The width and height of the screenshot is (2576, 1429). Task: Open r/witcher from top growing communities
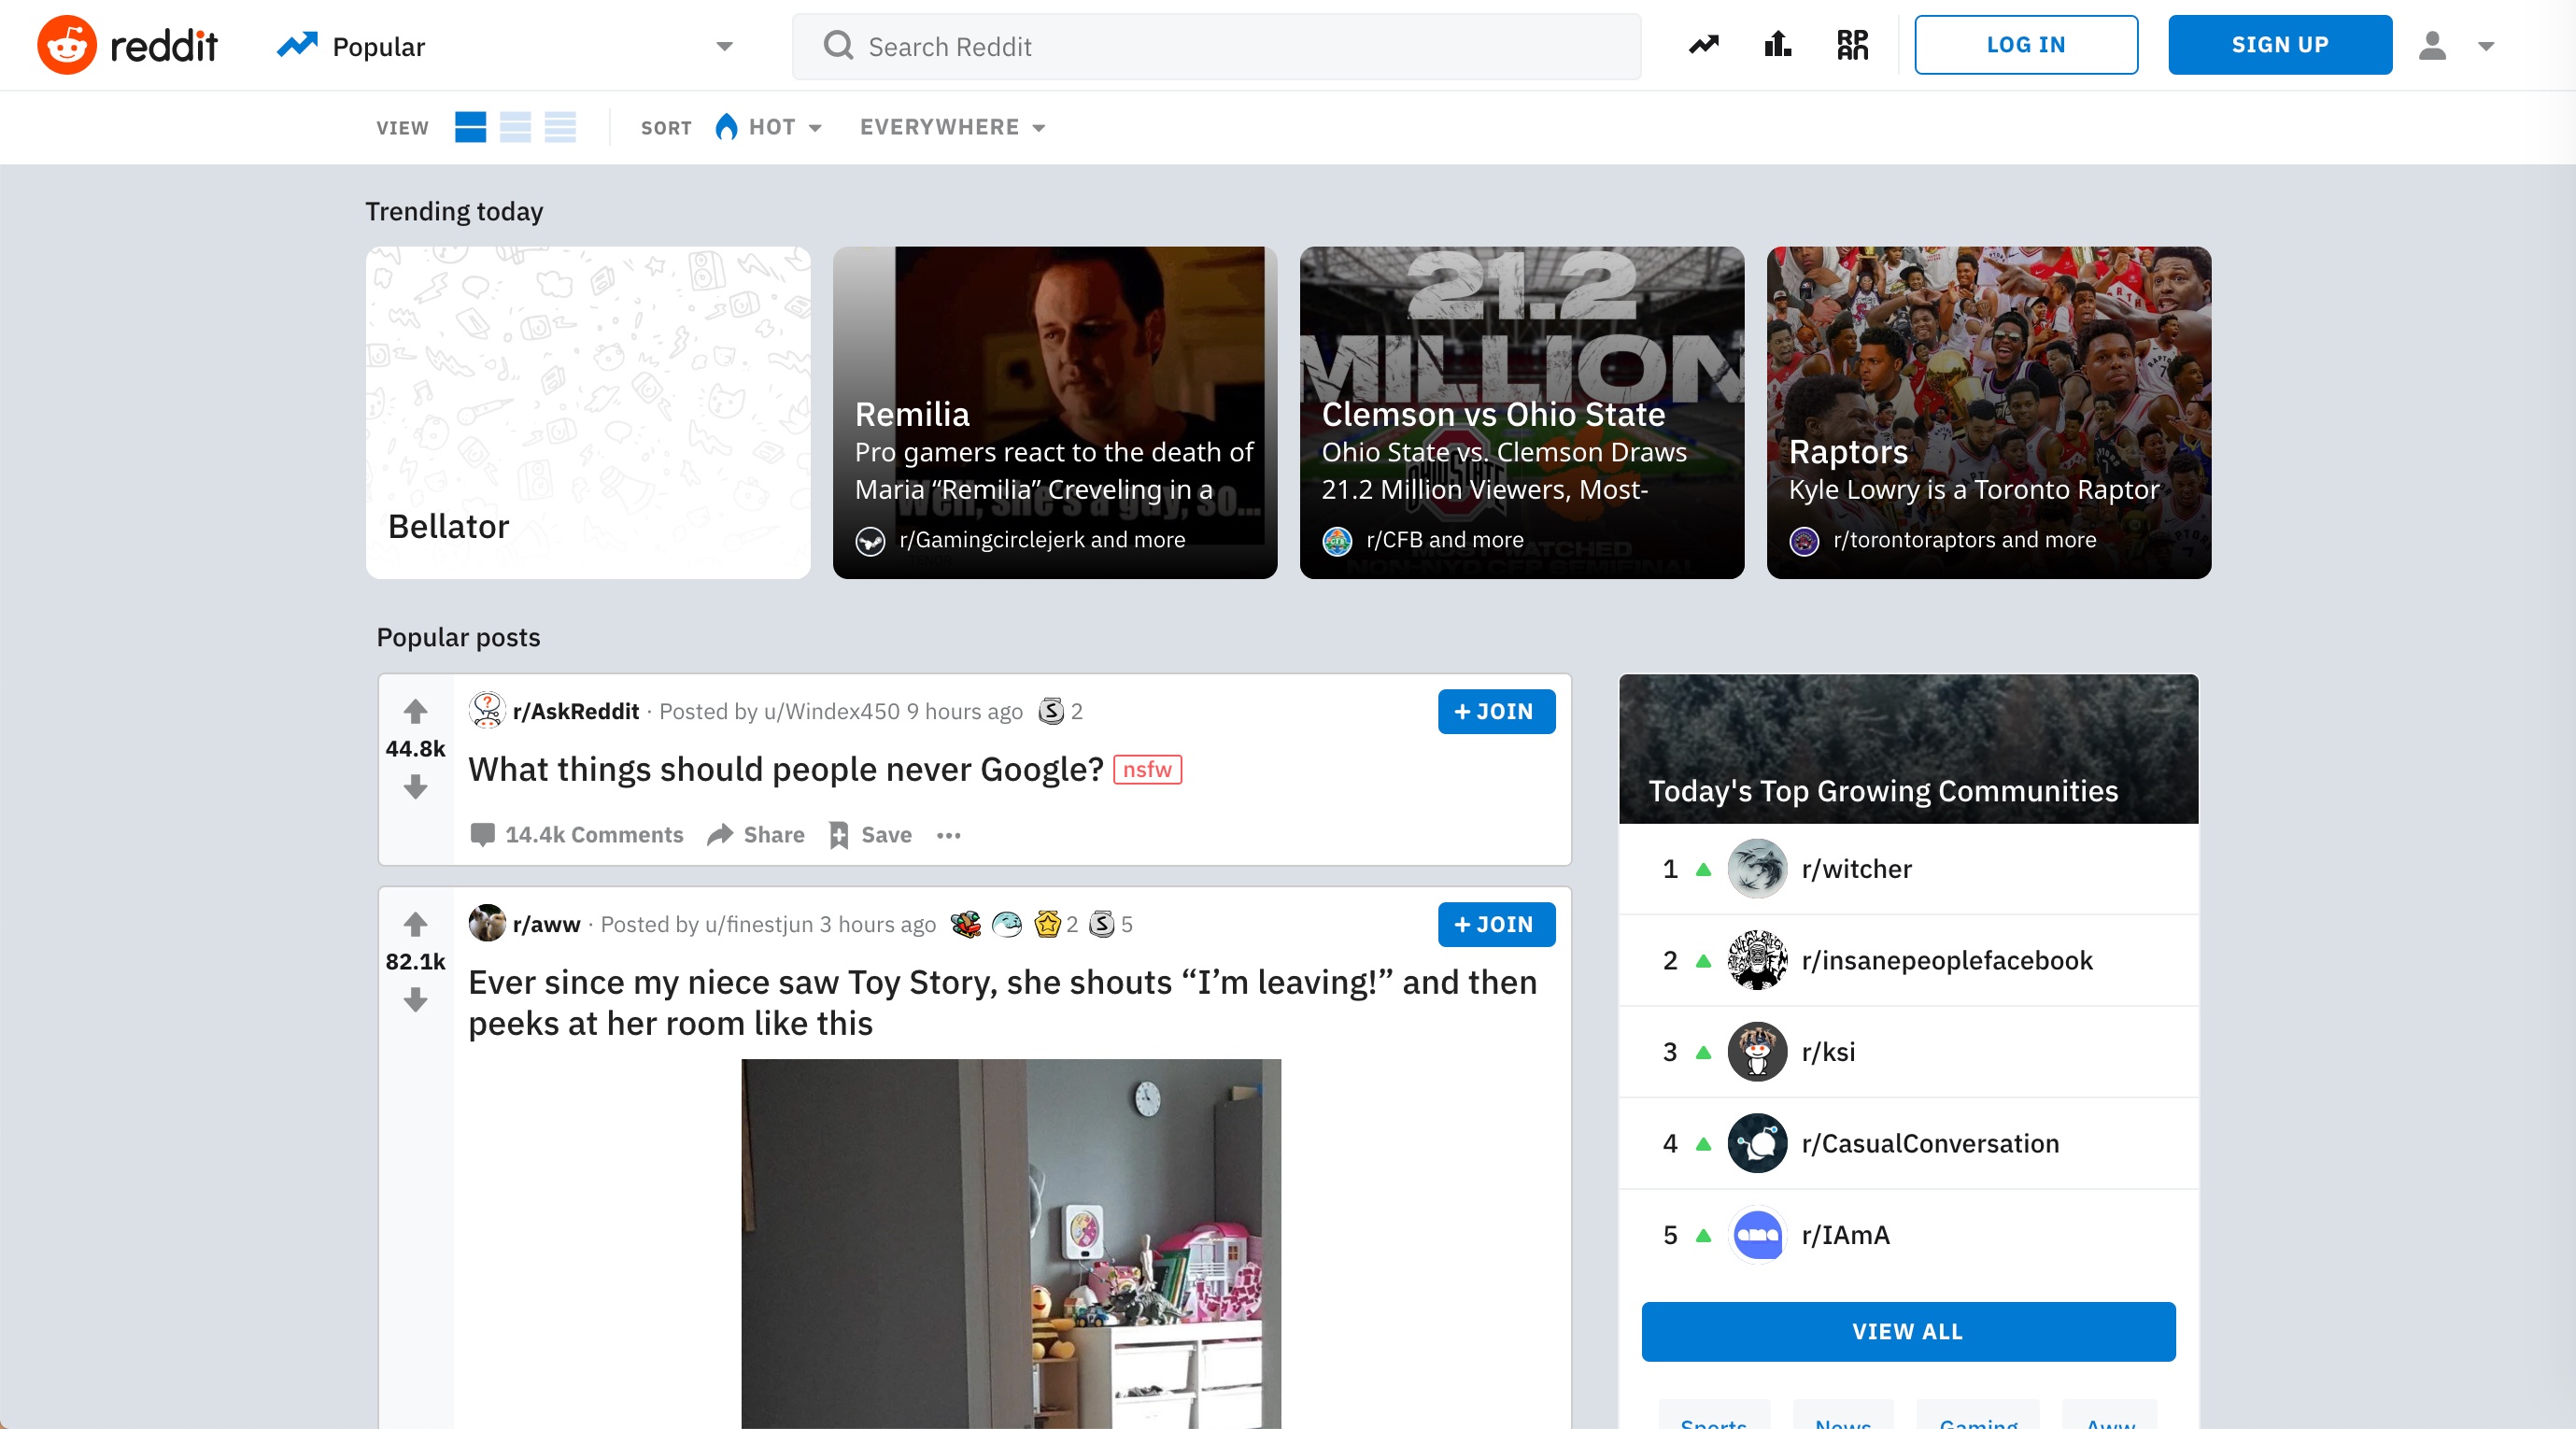[1856, 869]
